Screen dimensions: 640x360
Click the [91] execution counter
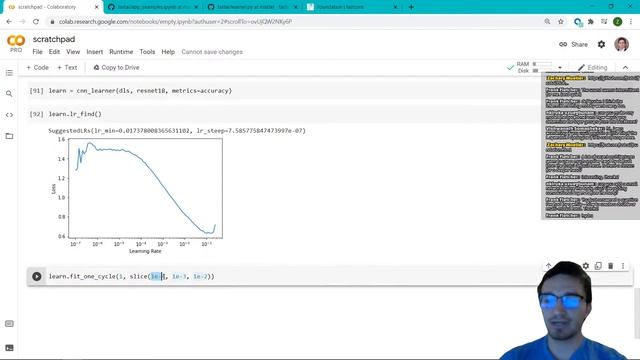point(36,91)
